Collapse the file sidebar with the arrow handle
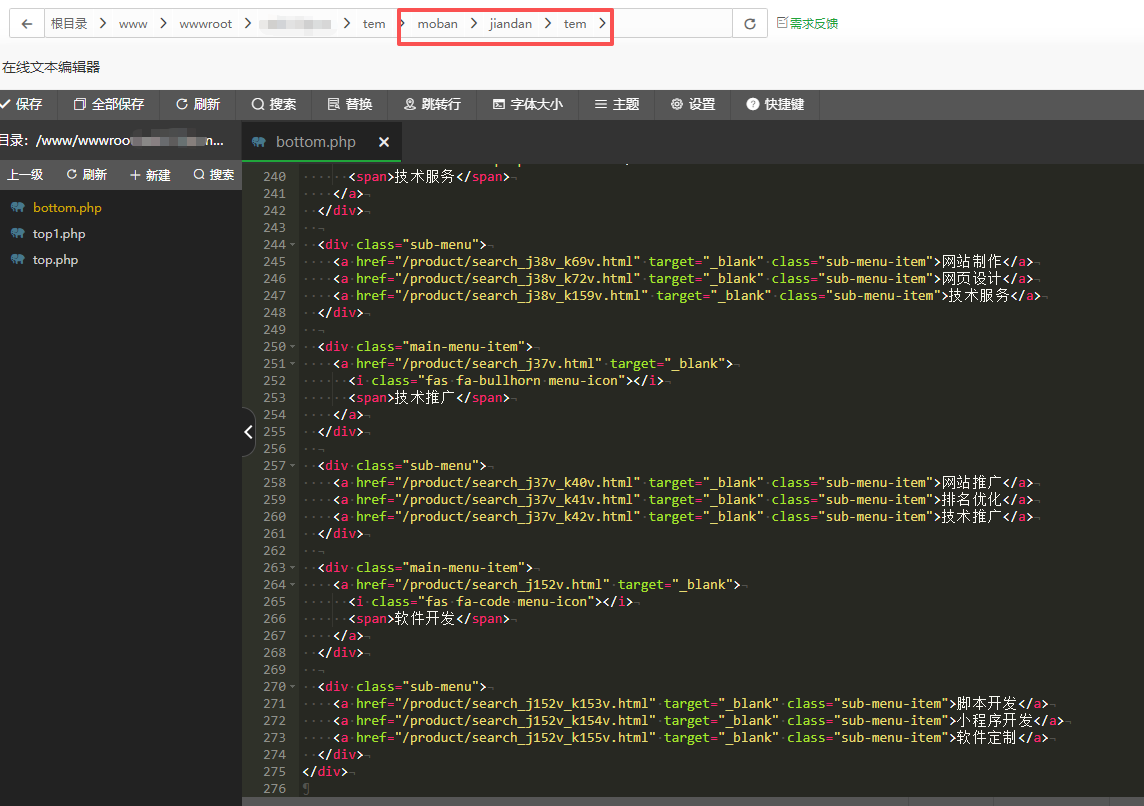The width and height of the screenshot is (1144, 806). [248, 432]
